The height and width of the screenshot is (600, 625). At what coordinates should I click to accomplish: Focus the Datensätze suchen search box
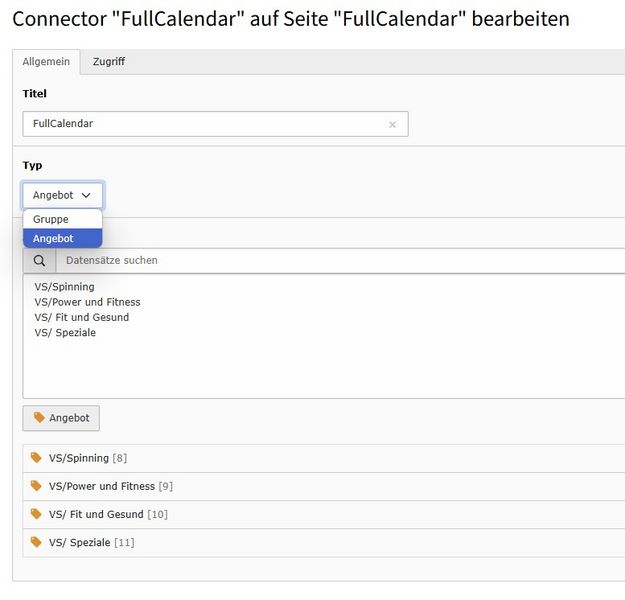(340, 261)
